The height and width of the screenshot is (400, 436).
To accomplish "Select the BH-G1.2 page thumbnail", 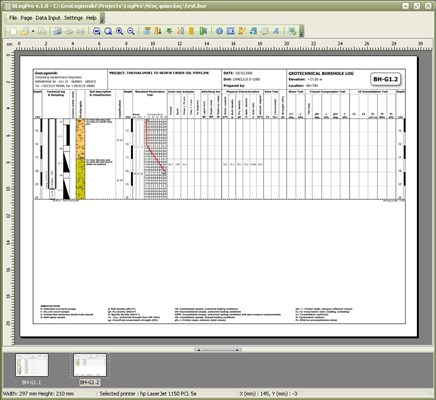I will coord(90,365).
